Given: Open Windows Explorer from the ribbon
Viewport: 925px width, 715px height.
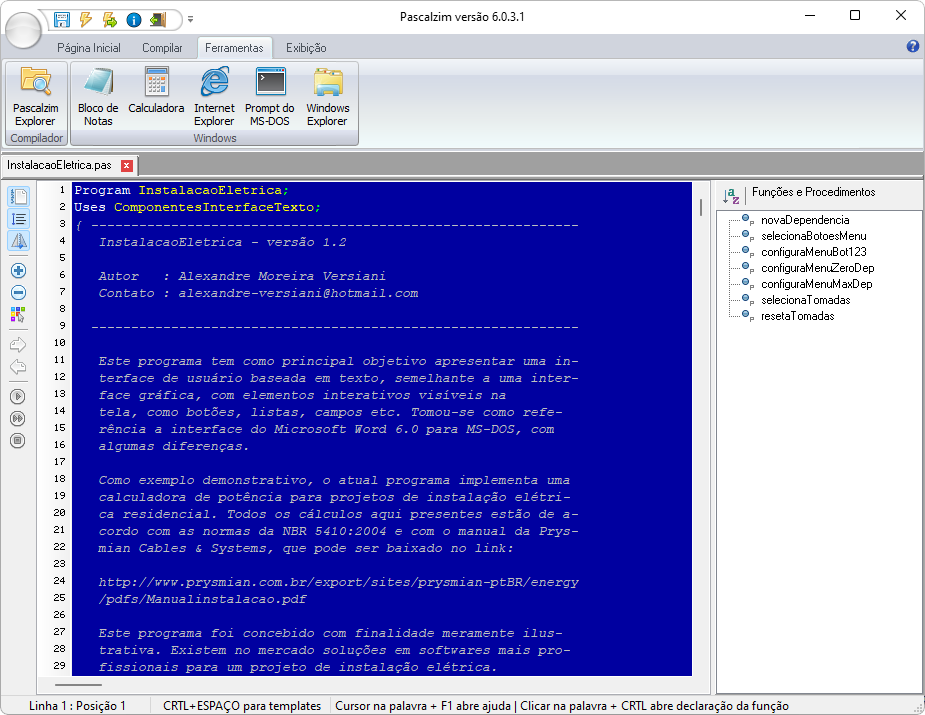Looking at the screenshot, I should tap(327, 97).
